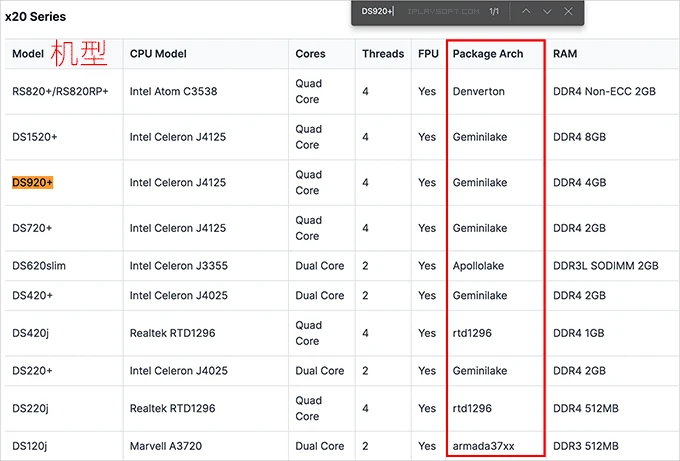Select the RS820+/RS820RP+ model cell
This screenshot has height=461, width=680.
[60, 91]
